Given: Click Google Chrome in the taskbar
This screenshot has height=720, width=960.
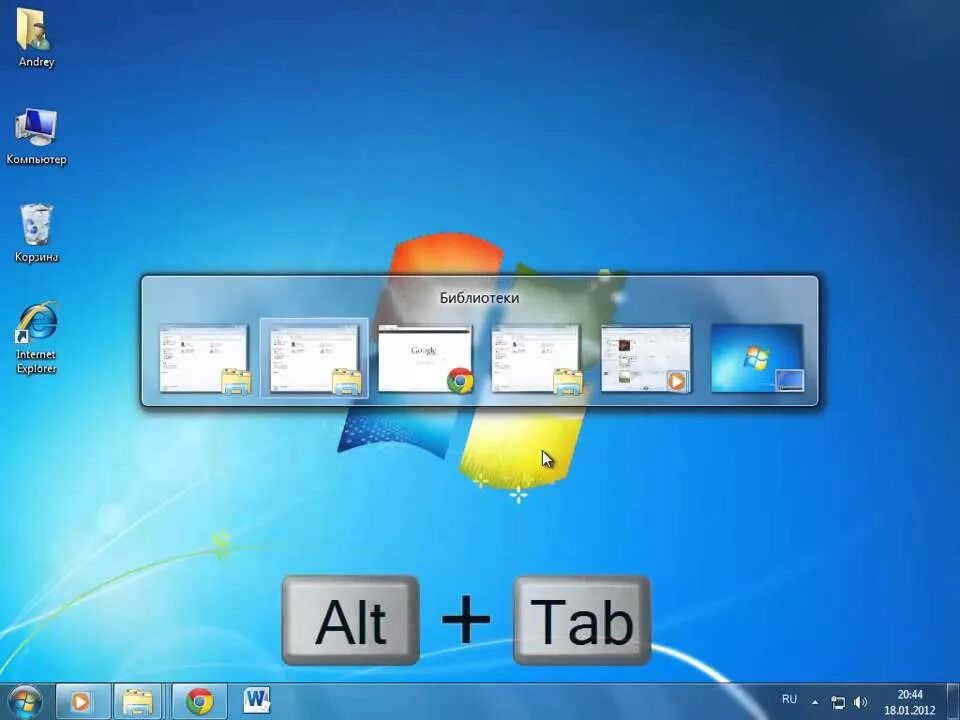Looking at the screenshot, I should click(200, 702).
